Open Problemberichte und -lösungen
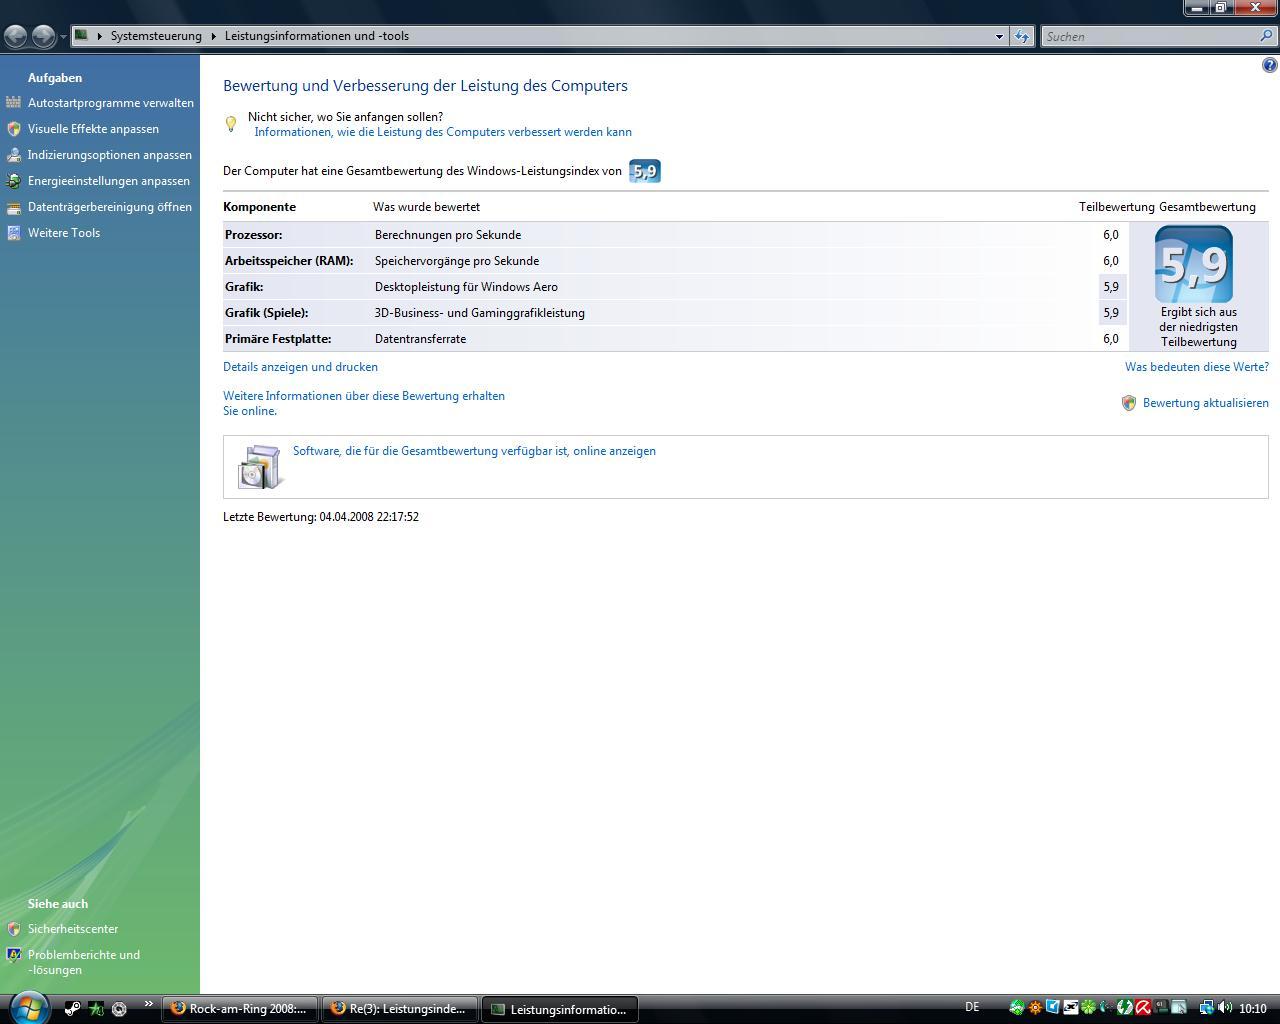Viewport: 1280px width, 1024px height. pyautogui.click(x=84, y=962)
